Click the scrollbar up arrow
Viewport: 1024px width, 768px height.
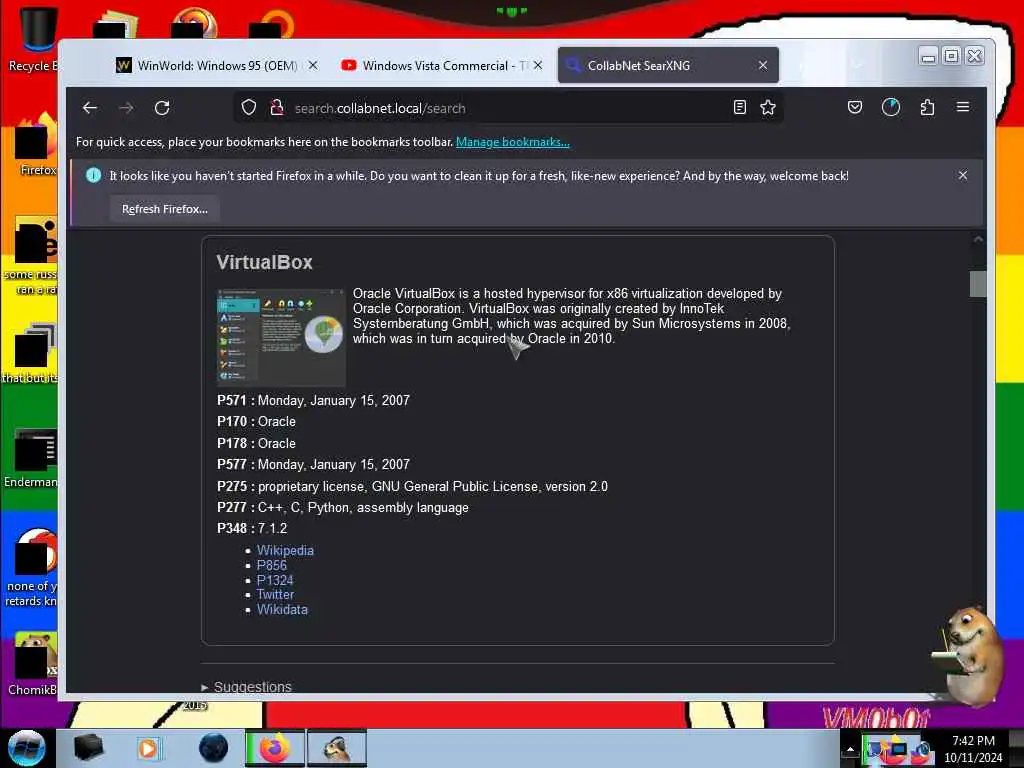pyautogui.click(x=978, y=240)
